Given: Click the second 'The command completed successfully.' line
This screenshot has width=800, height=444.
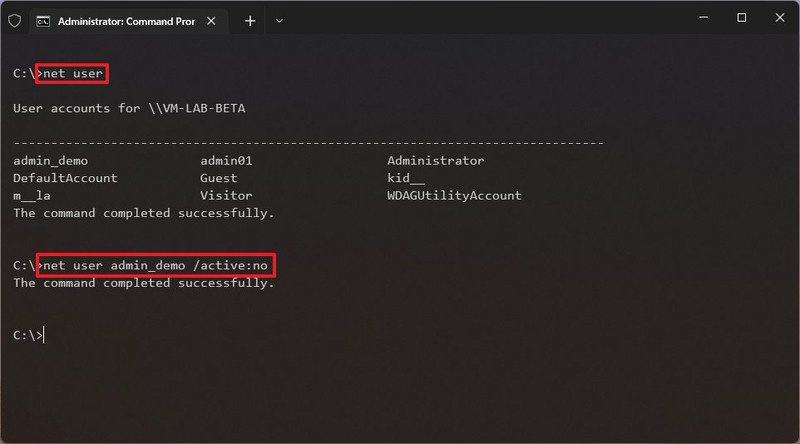Looking at the screenshot, I should coord(144,283).
